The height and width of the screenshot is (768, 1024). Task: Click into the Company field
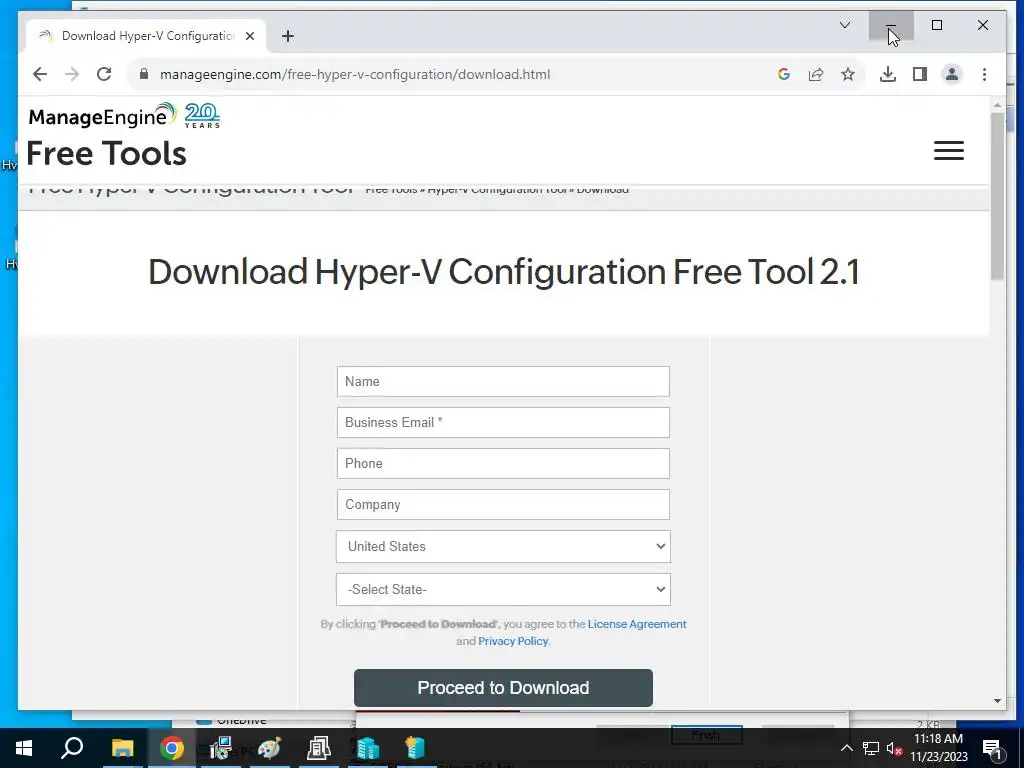(x=503, y=505)
